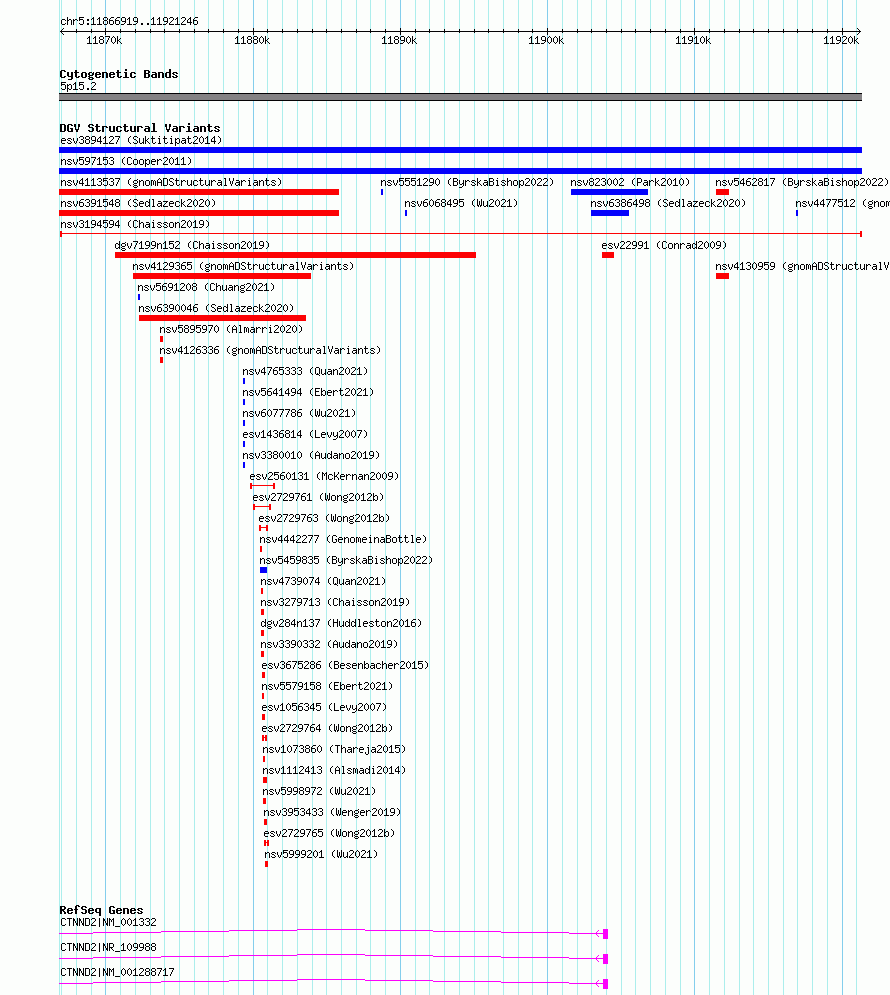The height and width of the screenshot is (995, 890).
Task: Click esv2729765 (Wong2012b) label
Action: [329, 833]
